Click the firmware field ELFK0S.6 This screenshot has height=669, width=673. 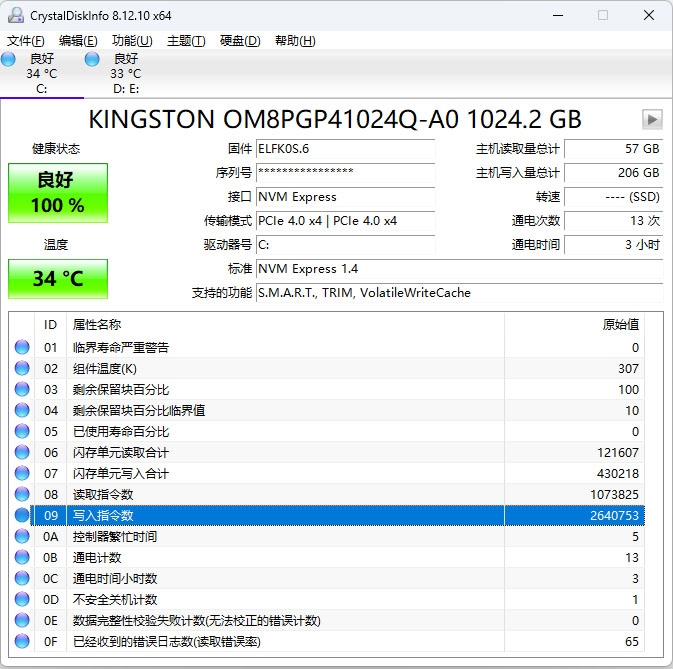pyautogui.click(x=346, y=149)
